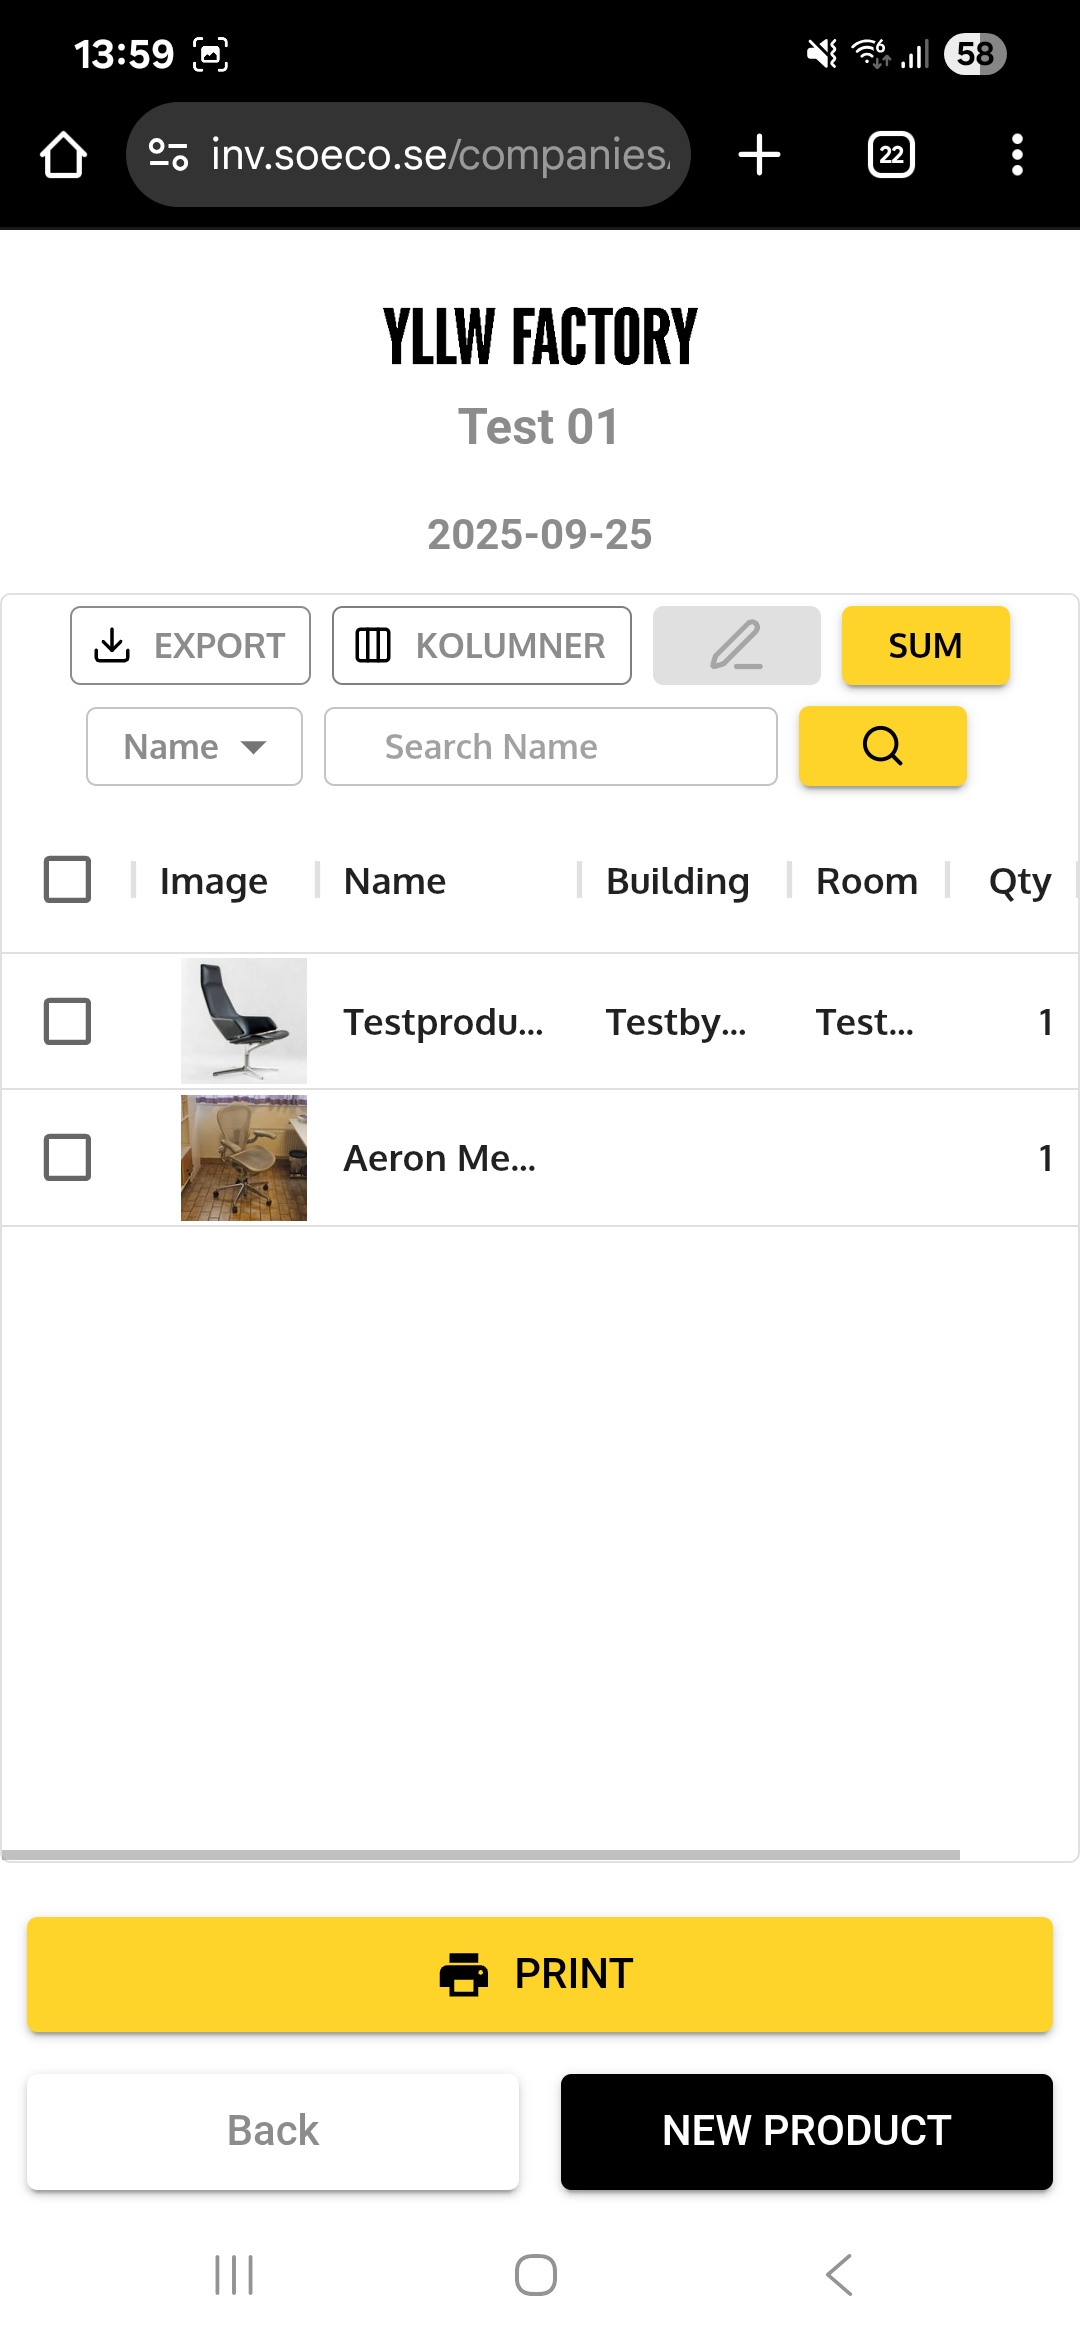
Task: Open the browser three-dot menu
Action: [1017, 155]
